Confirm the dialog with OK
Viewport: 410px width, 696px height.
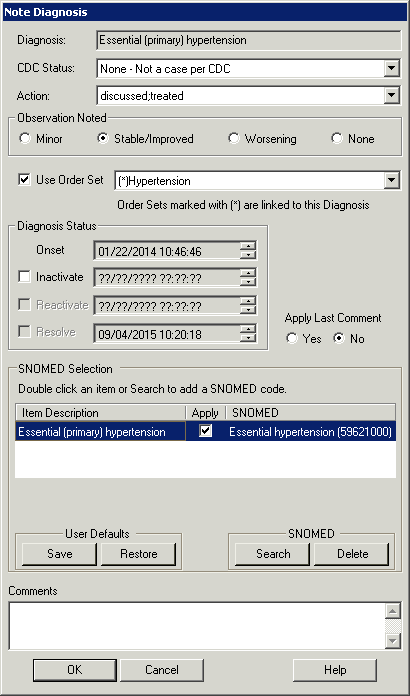point(75,670)
